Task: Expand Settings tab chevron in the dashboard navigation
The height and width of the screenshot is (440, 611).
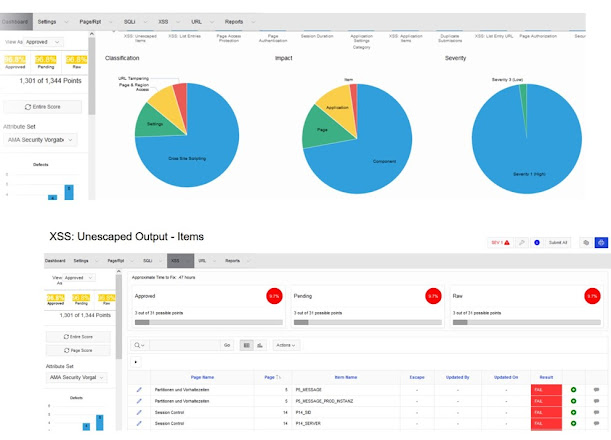Action: tap(66, 22)
